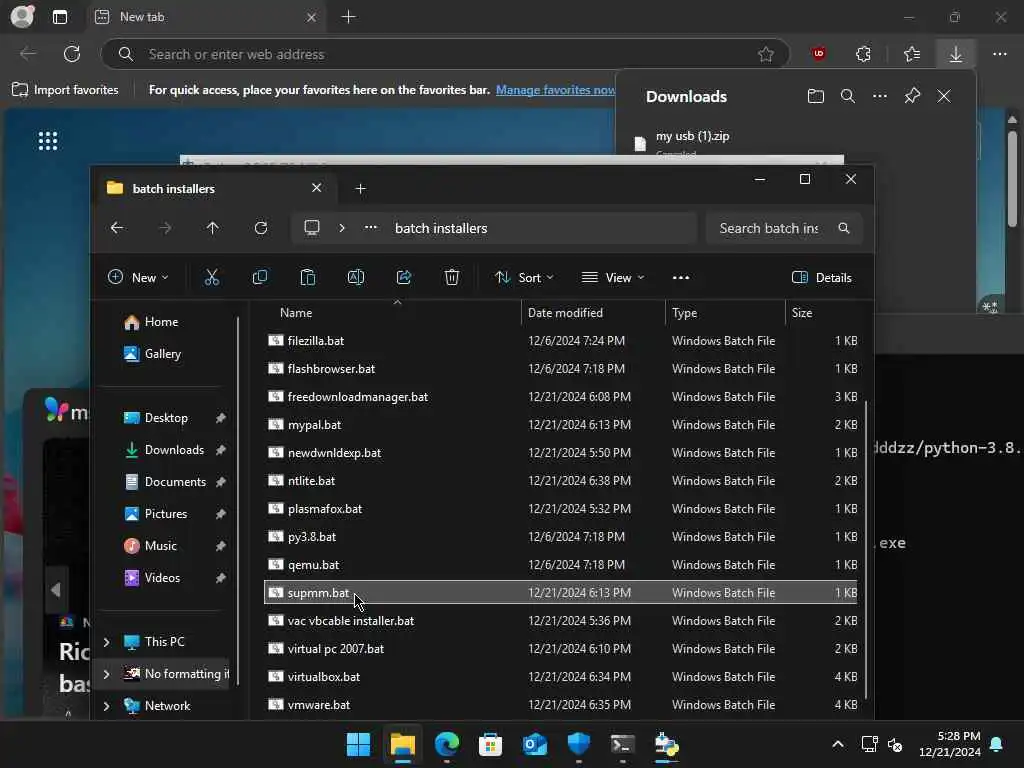Refresh the Edge page

[72, 54]
